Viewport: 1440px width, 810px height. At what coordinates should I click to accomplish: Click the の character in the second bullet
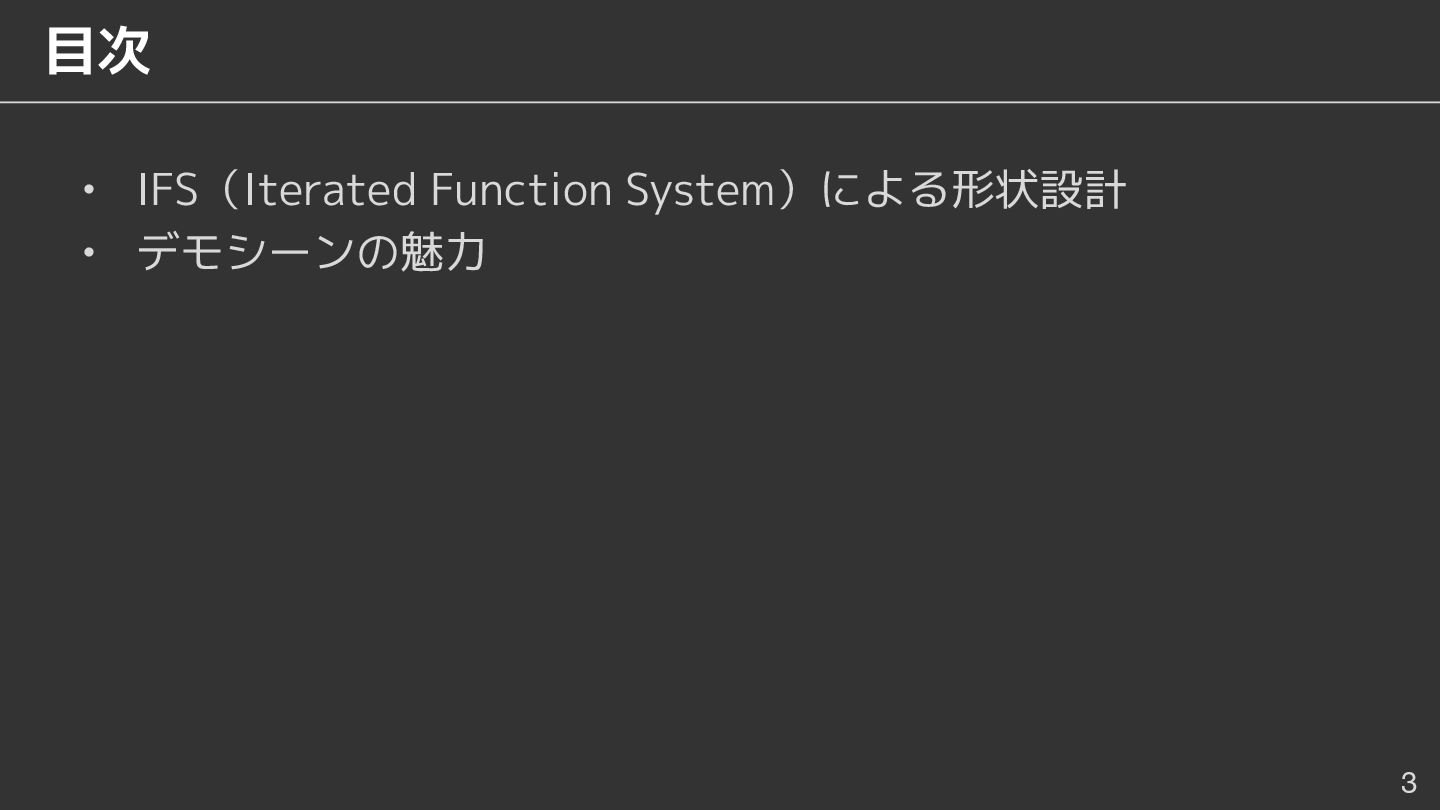point(377,253)
